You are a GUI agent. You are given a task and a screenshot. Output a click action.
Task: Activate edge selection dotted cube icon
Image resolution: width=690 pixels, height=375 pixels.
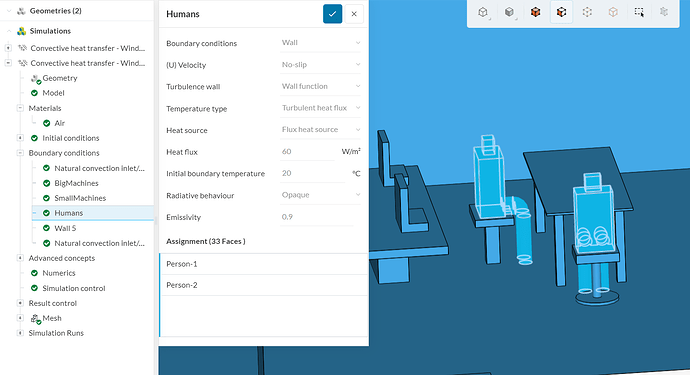[x=587, y=12]
